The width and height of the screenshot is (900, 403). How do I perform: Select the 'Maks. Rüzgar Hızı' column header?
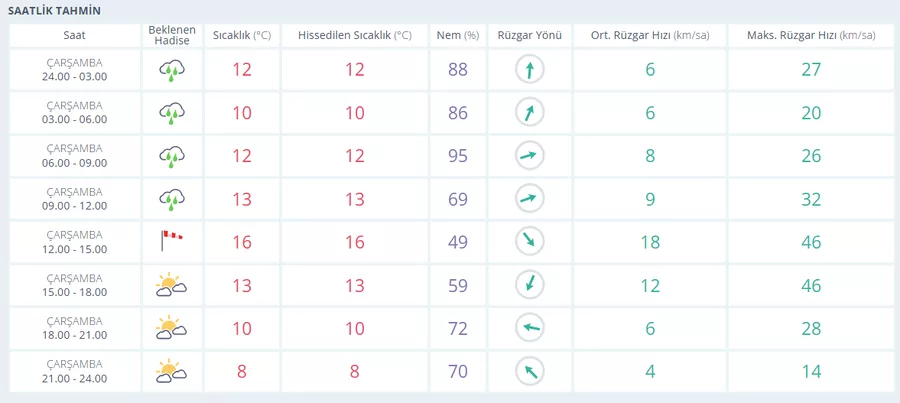810,35
